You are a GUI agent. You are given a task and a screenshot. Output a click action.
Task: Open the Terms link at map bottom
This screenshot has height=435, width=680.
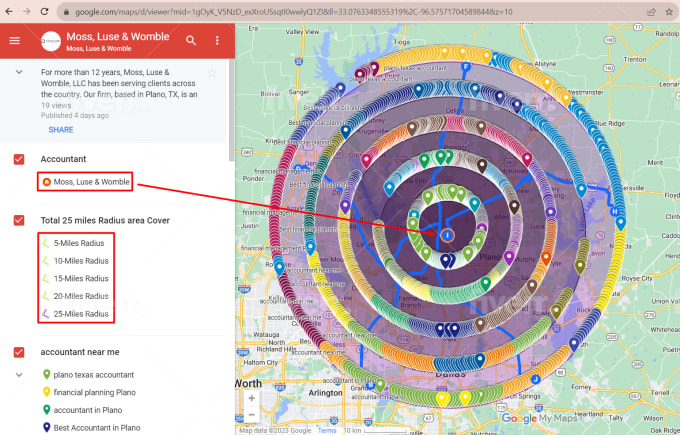click(x=327, y=430)
